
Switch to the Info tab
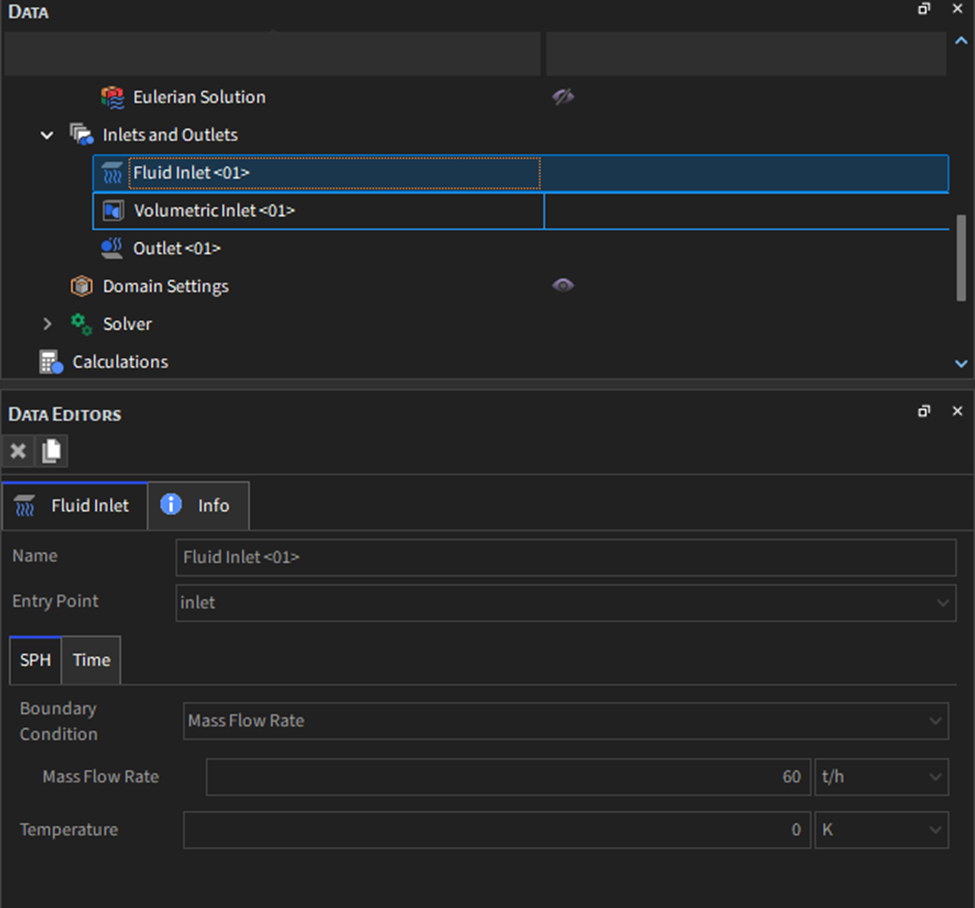coord(198,506)
